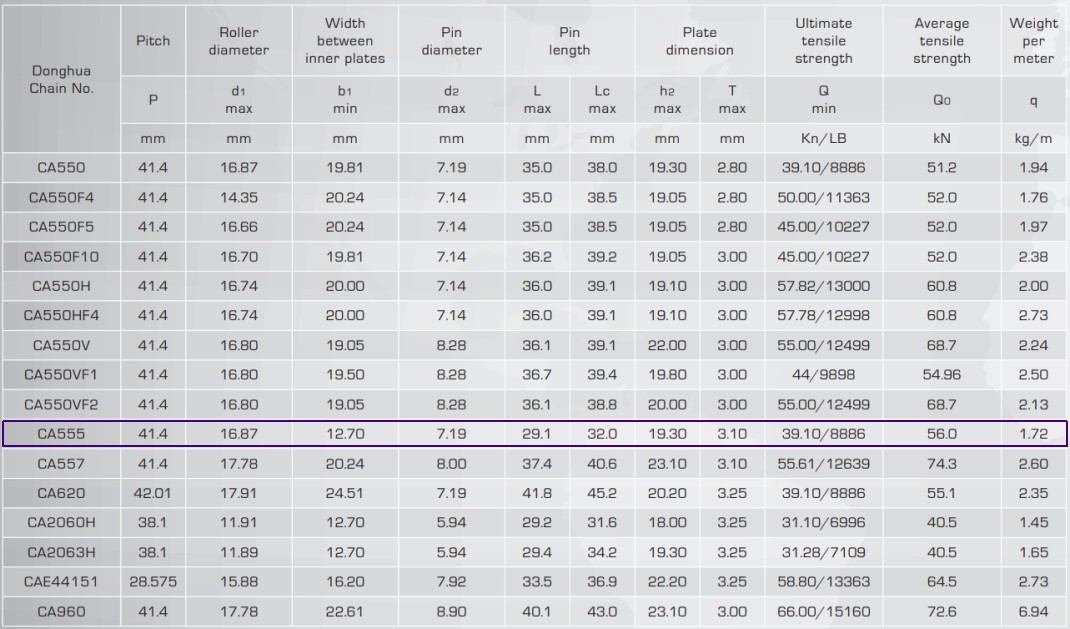This screenshot has height=629, width=1070.
Task: Select 55.61/12639 tensile strength value
Action: [824, 464]
